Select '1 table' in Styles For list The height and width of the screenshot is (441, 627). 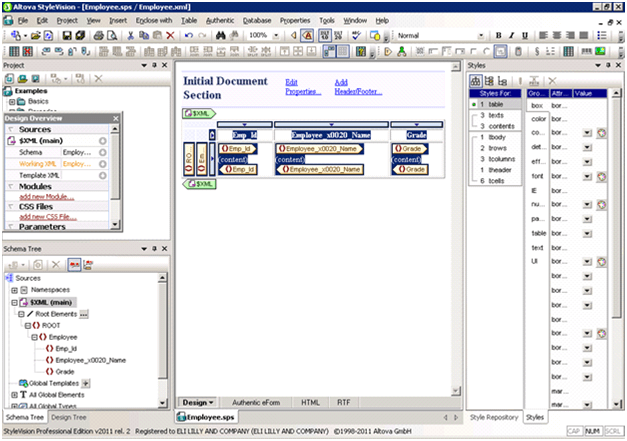tap(495, 104)
